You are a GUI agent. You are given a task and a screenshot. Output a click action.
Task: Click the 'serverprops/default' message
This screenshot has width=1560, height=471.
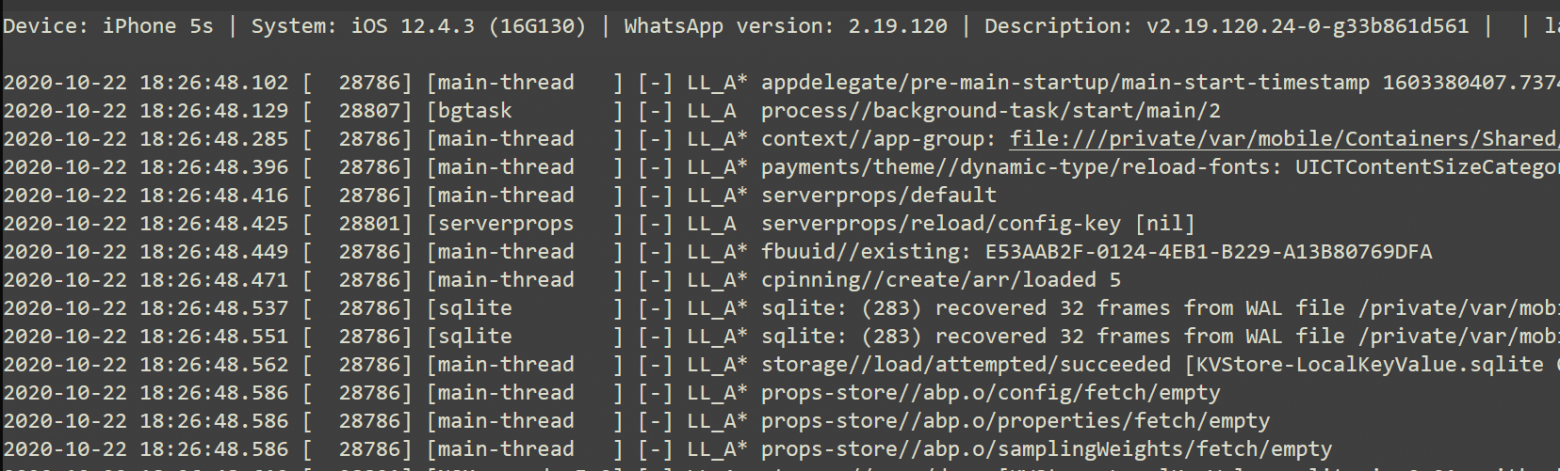879,195
